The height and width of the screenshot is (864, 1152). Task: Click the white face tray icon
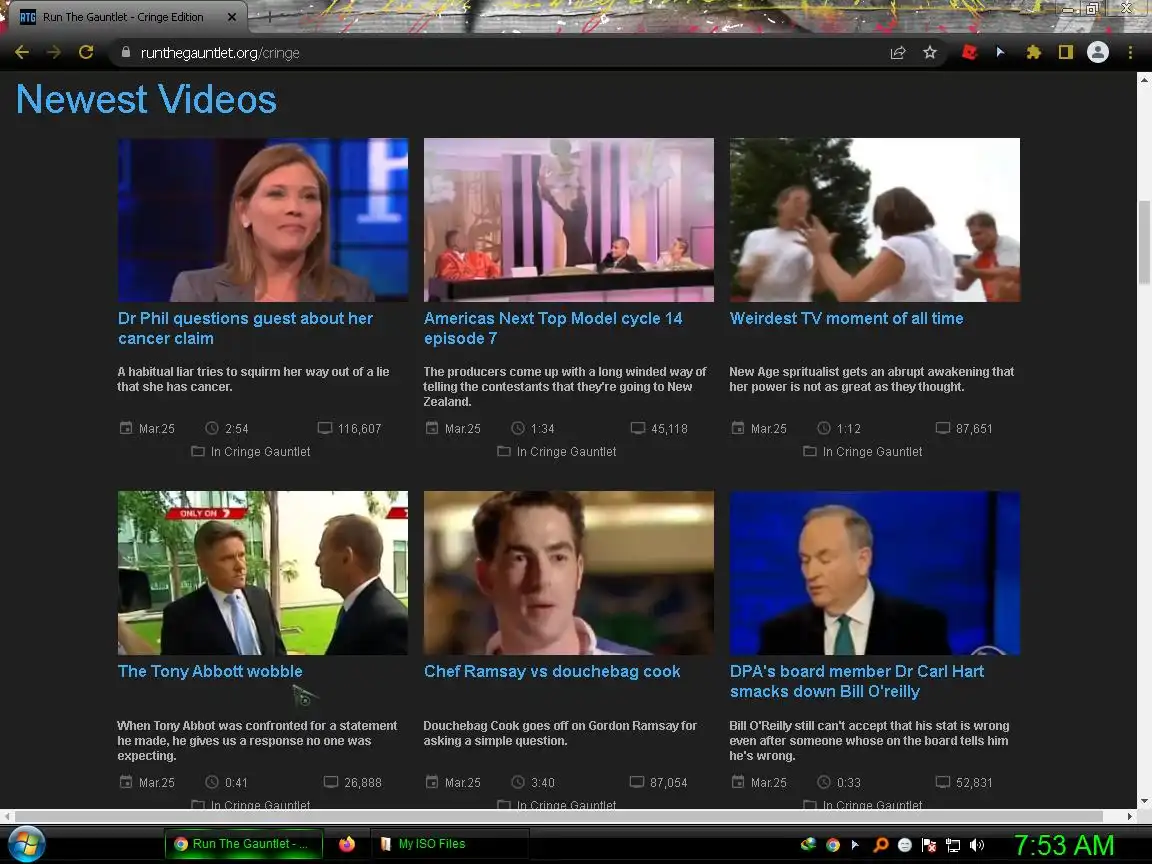904,845
